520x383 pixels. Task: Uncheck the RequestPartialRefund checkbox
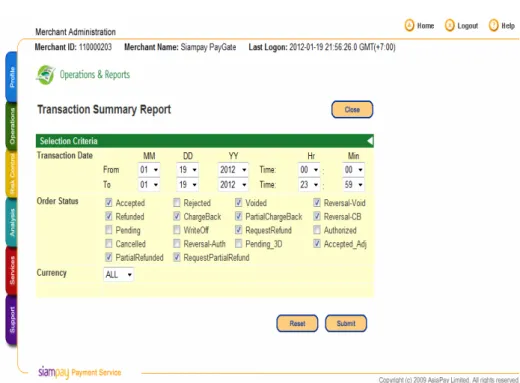[177, 257]
